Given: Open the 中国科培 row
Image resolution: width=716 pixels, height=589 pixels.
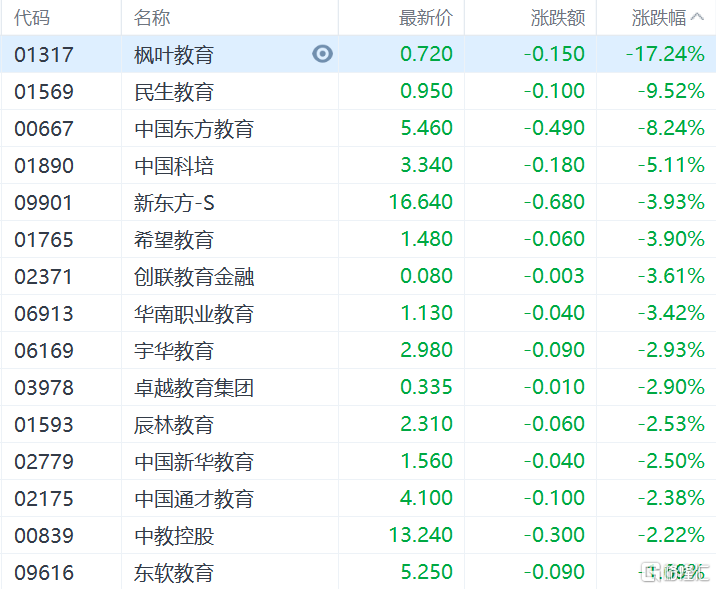Looking at the screenshot, I should pos(358,165).
